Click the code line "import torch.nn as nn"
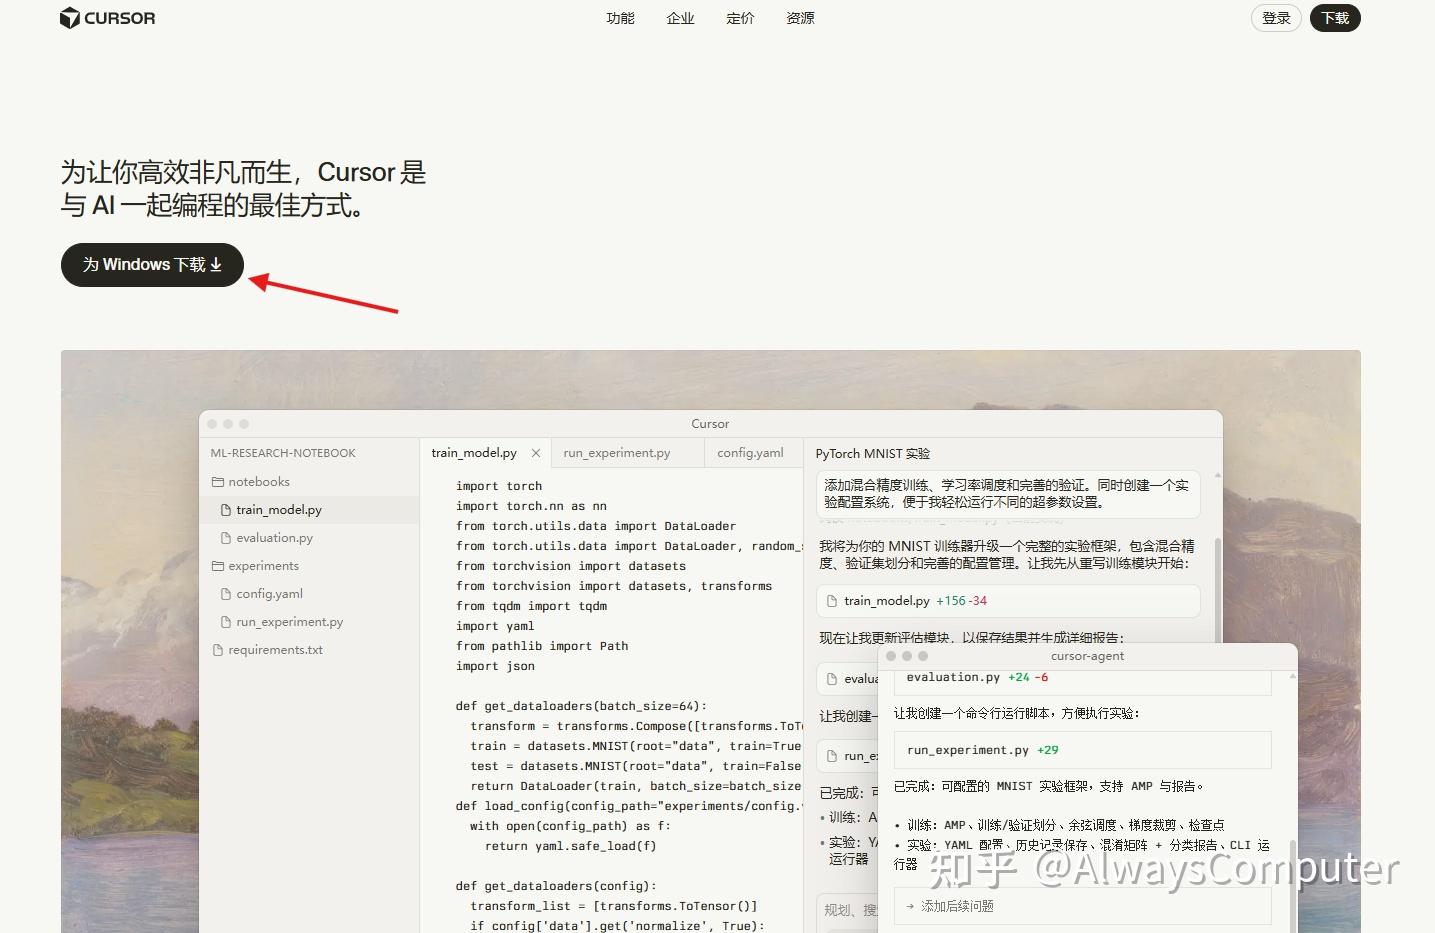The width and height of the screenshot is (1435, 933). pyautogui.click(x=531, y=506)
